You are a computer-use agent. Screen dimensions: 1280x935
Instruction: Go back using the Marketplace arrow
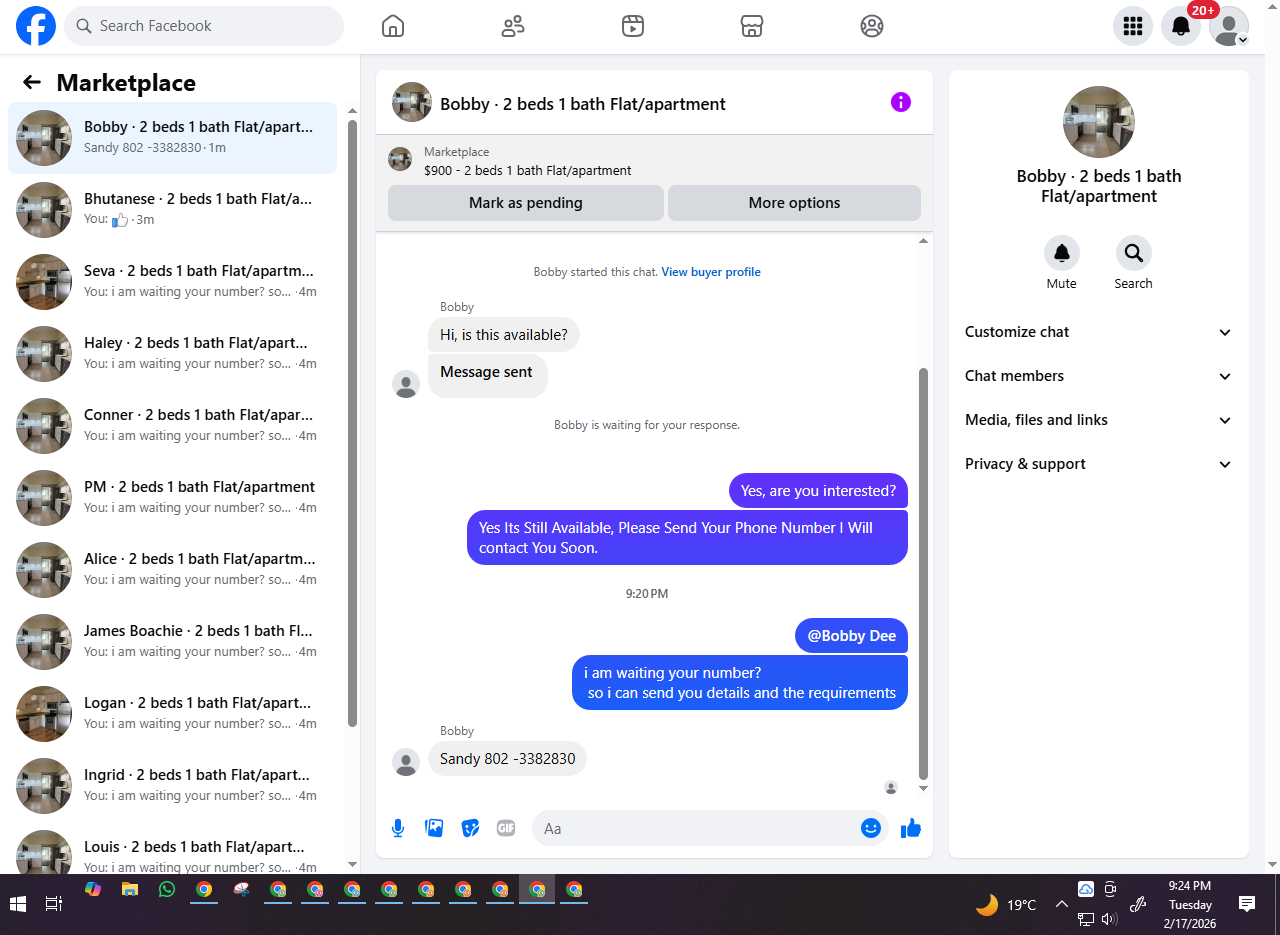tap(32, 82)
